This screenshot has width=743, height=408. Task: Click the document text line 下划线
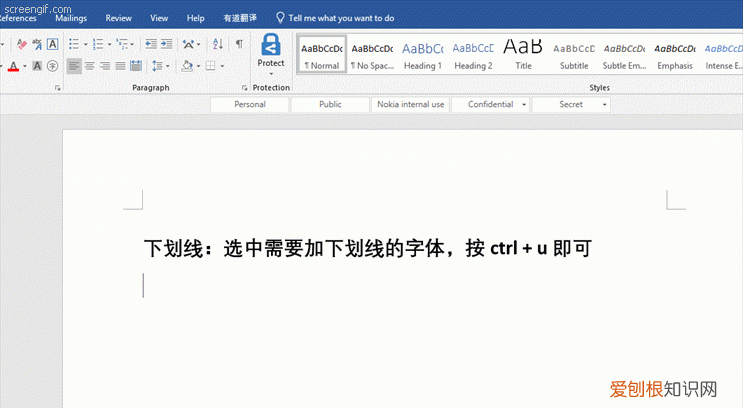point(368,248)
